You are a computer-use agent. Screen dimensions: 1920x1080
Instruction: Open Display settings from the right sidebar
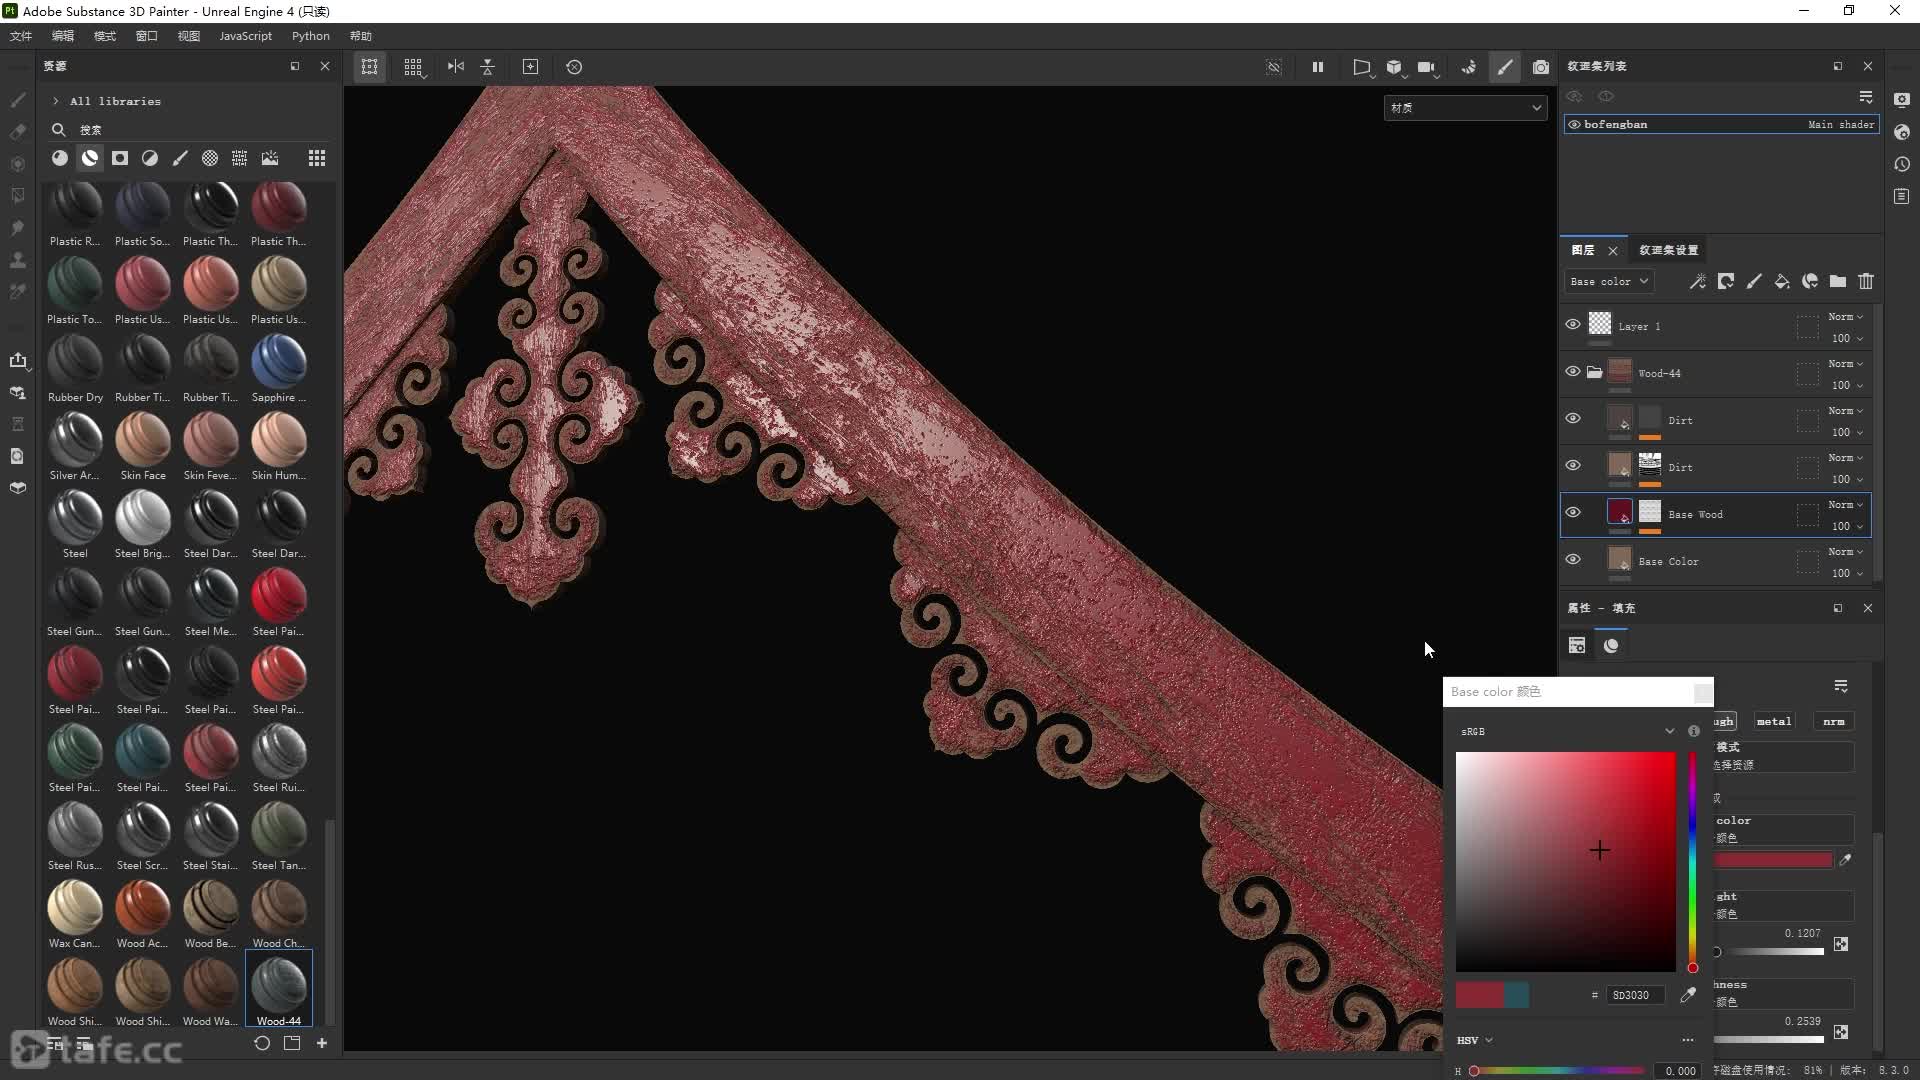tap(1902, 100)
